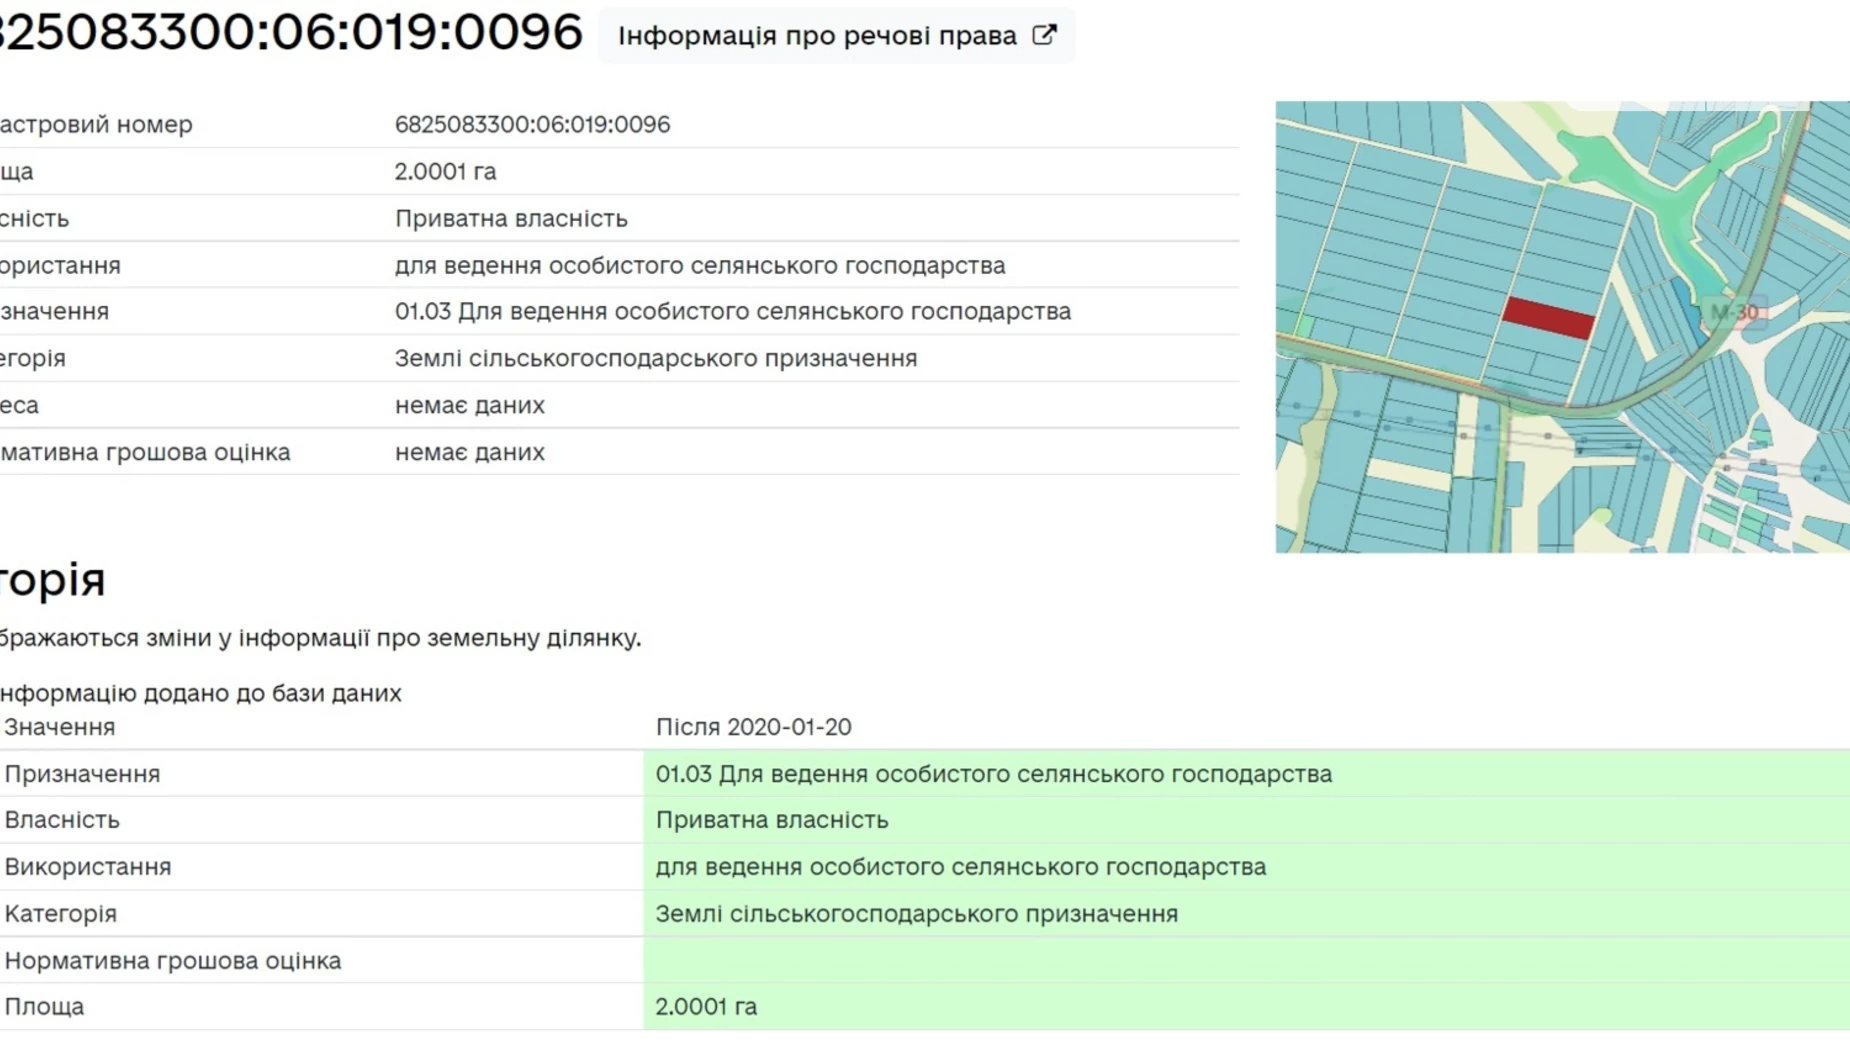
Task: Click the red highlighted parcel on map
Action: (x=1548, y=318)
